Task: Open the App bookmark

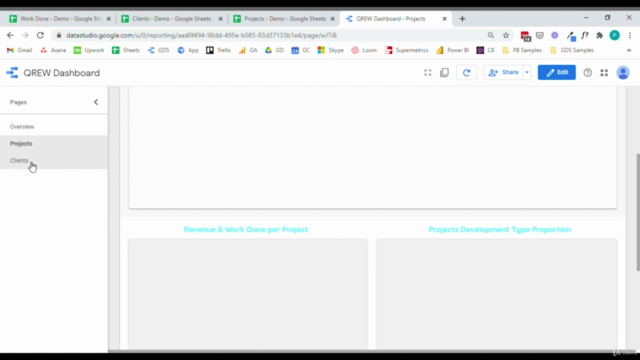Action: (x=188, y=50)
